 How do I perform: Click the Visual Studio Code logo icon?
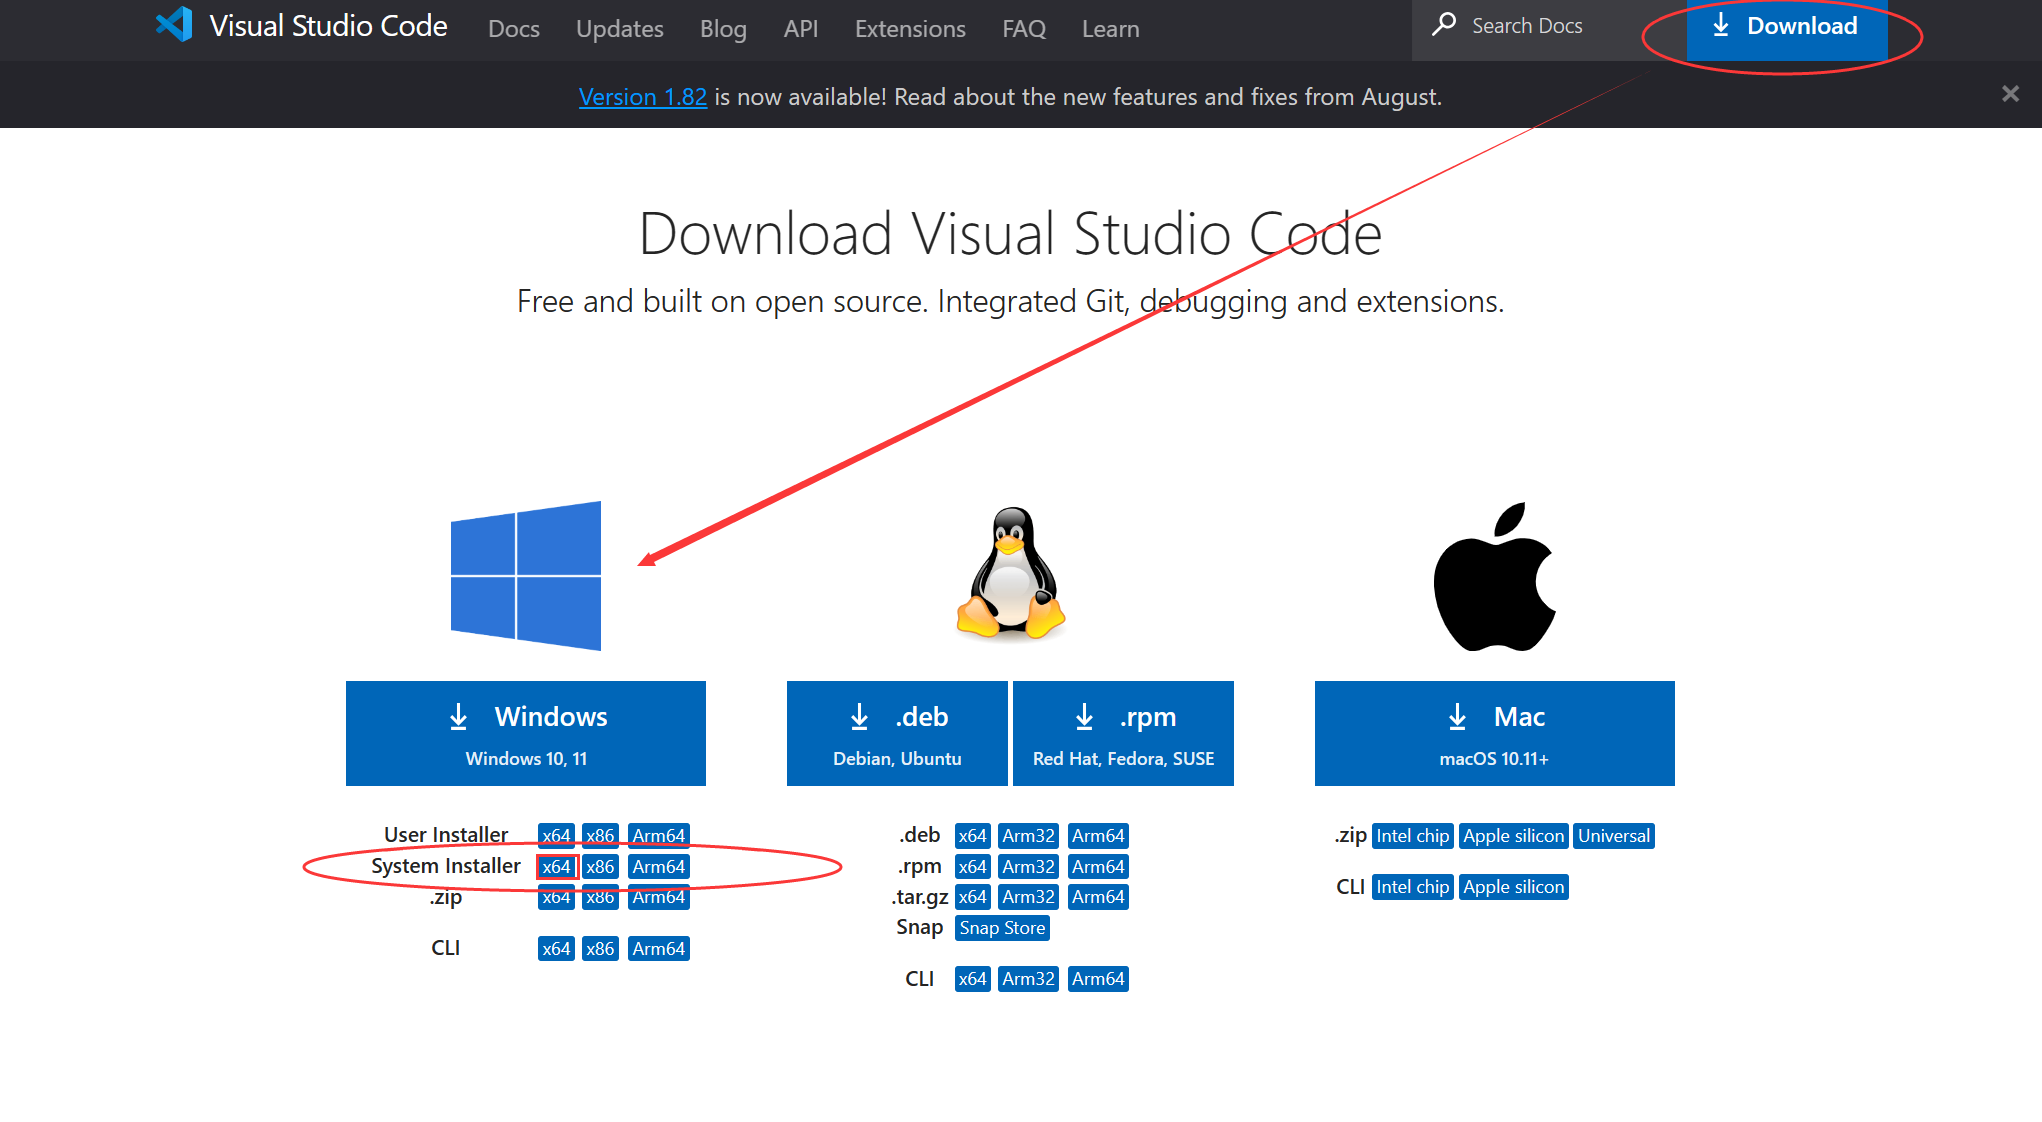(x=174, y=25)
